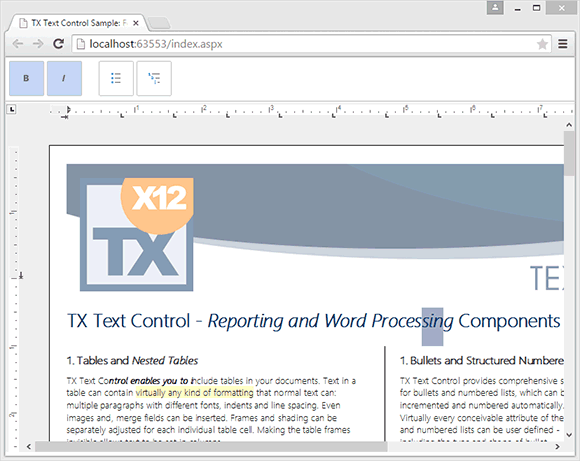This screenshot has height=461, width=580.
Task: Click the heading '1. Tables and Nested Tables'
Action: pos(132,360)
